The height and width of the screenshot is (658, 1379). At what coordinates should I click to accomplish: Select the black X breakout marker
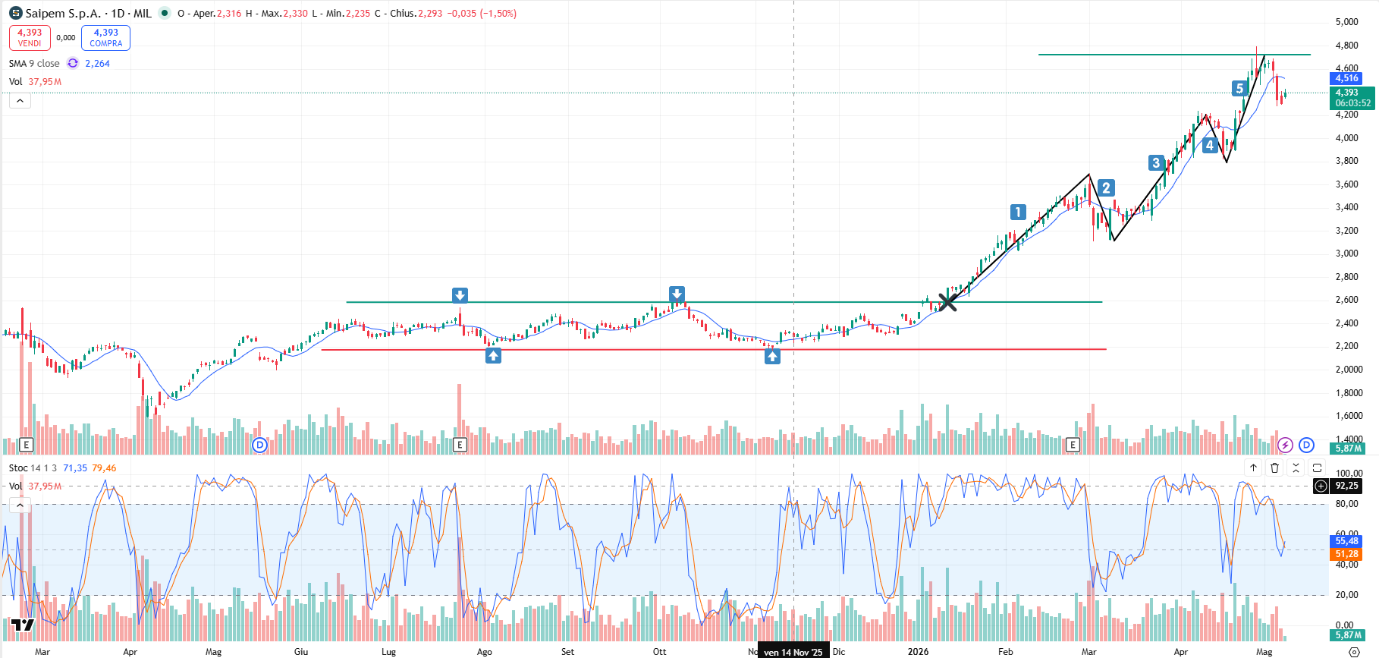[x=948, y=301]
